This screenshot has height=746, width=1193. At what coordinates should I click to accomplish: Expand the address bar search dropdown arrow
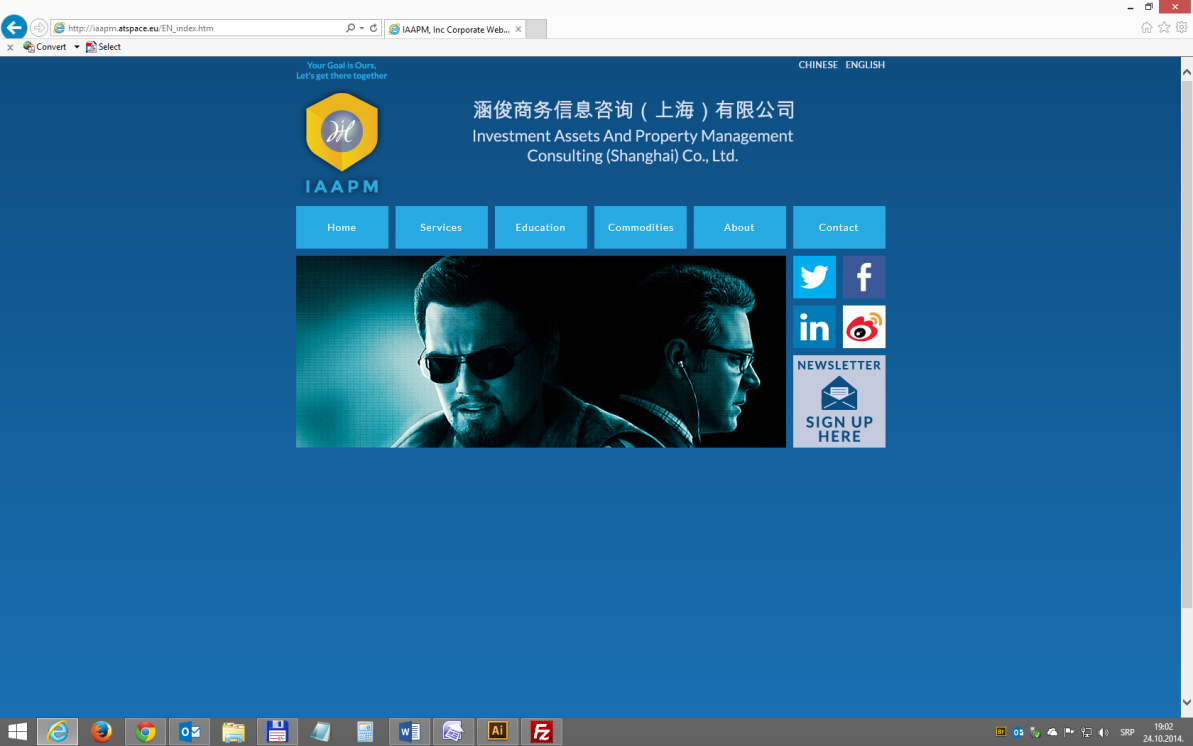click(361, 29)
